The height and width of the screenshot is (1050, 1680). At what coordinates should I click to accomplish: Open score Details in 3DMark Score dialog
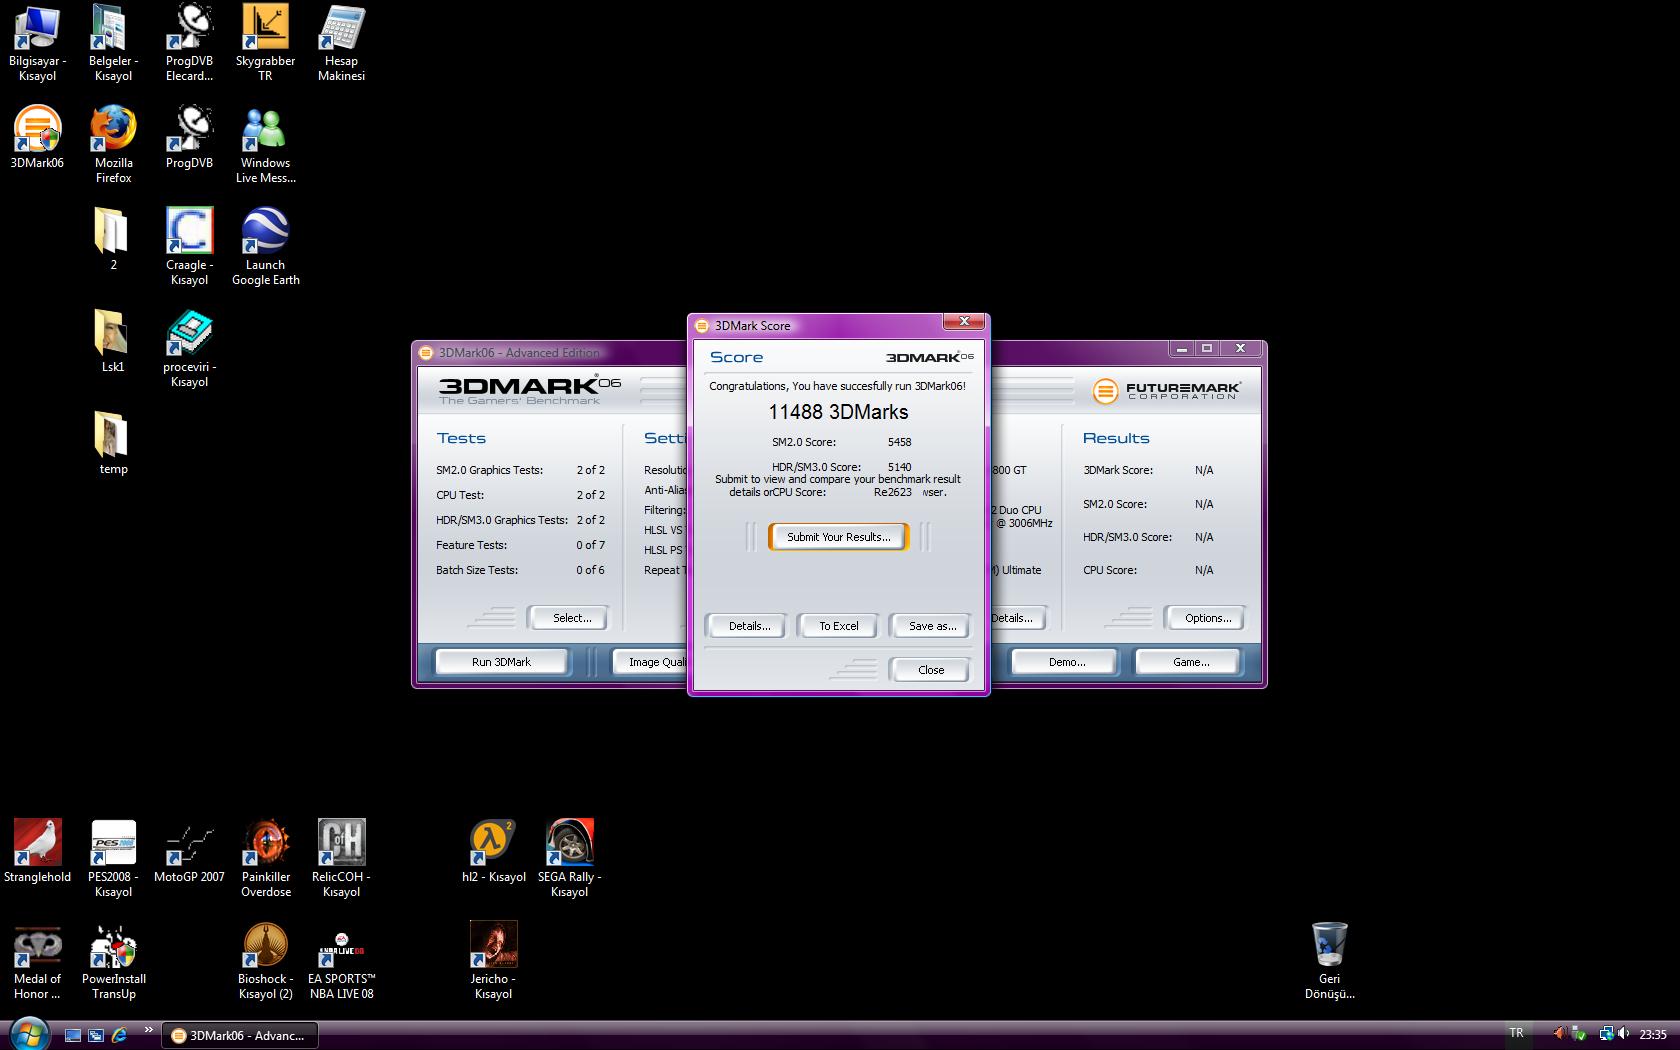(x=749, y=626)
